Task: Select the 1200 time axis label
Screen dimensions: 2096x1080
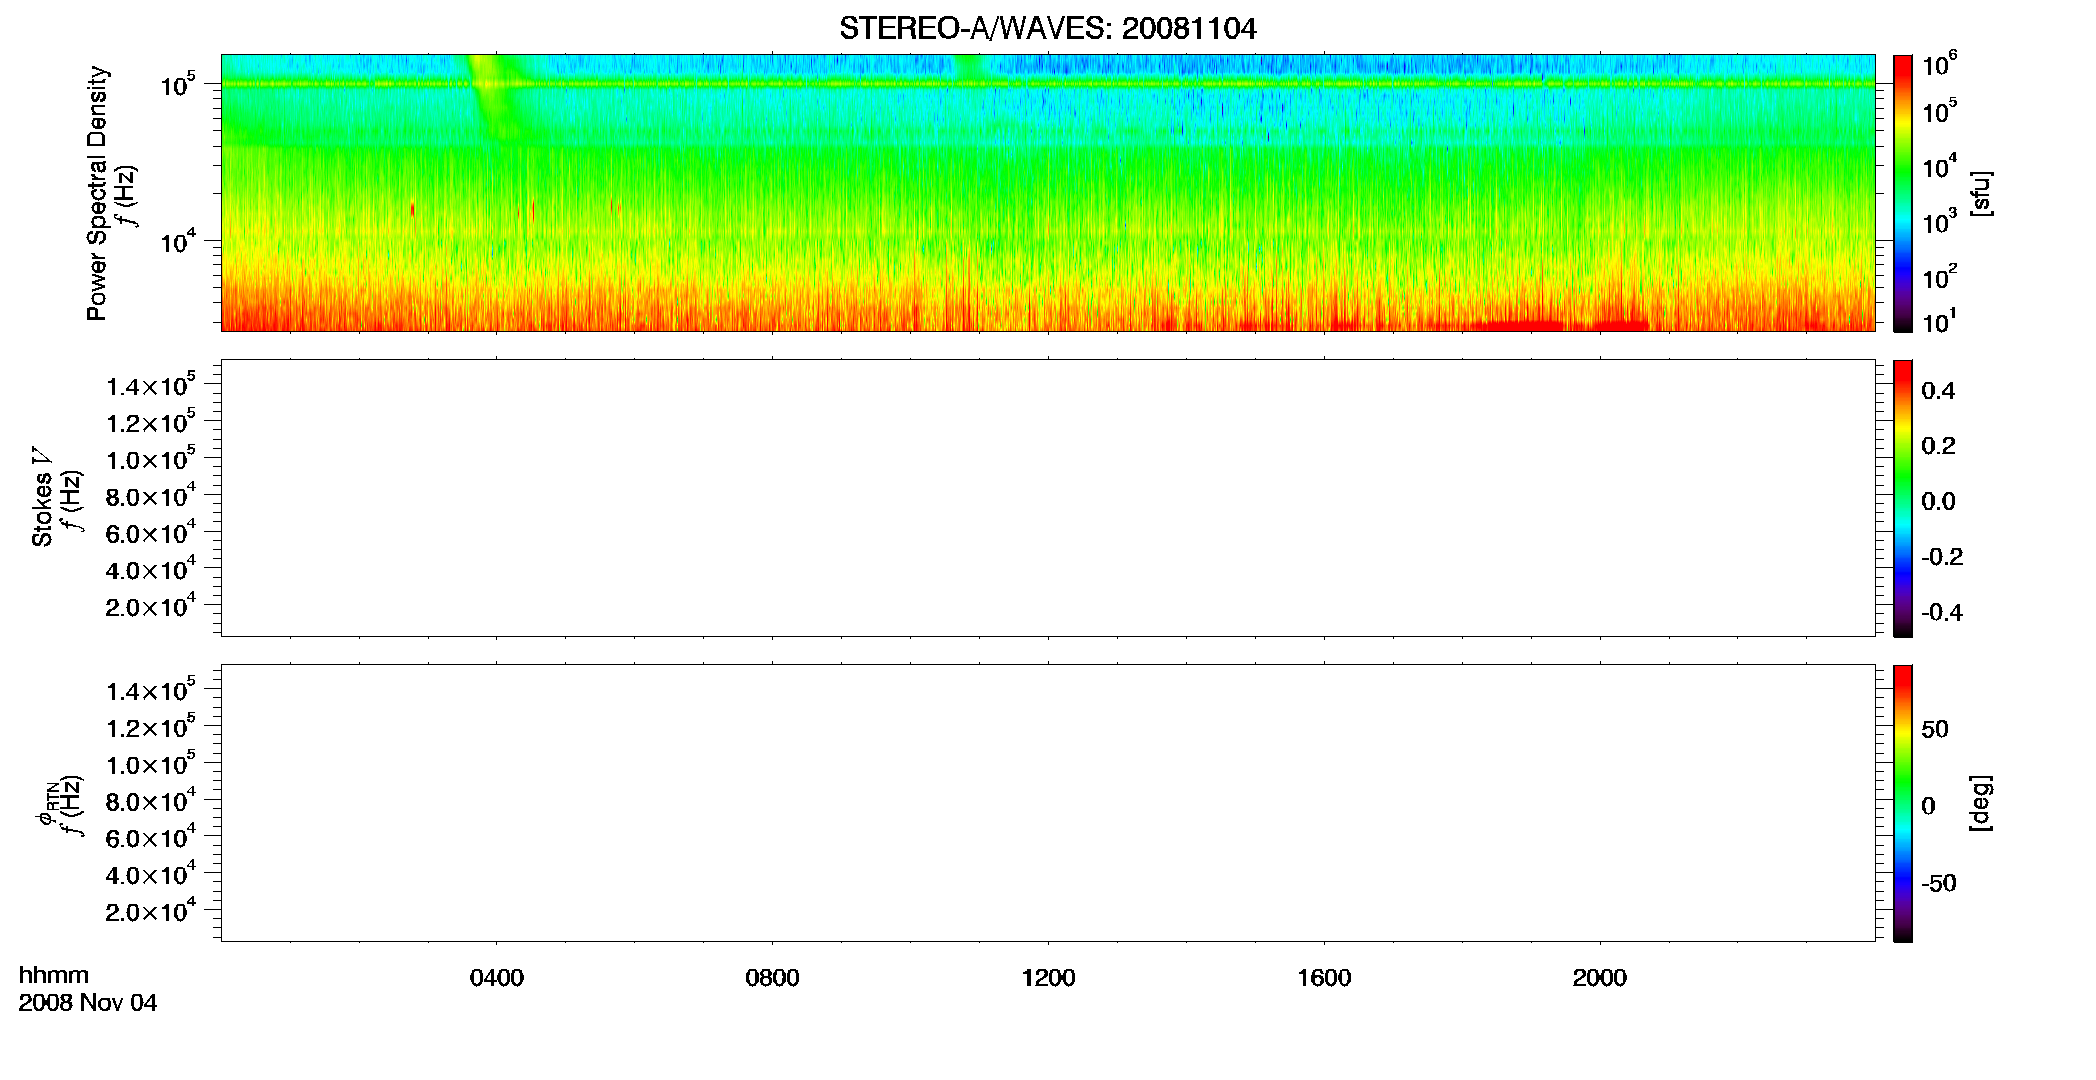Action: pos(1048,978)
